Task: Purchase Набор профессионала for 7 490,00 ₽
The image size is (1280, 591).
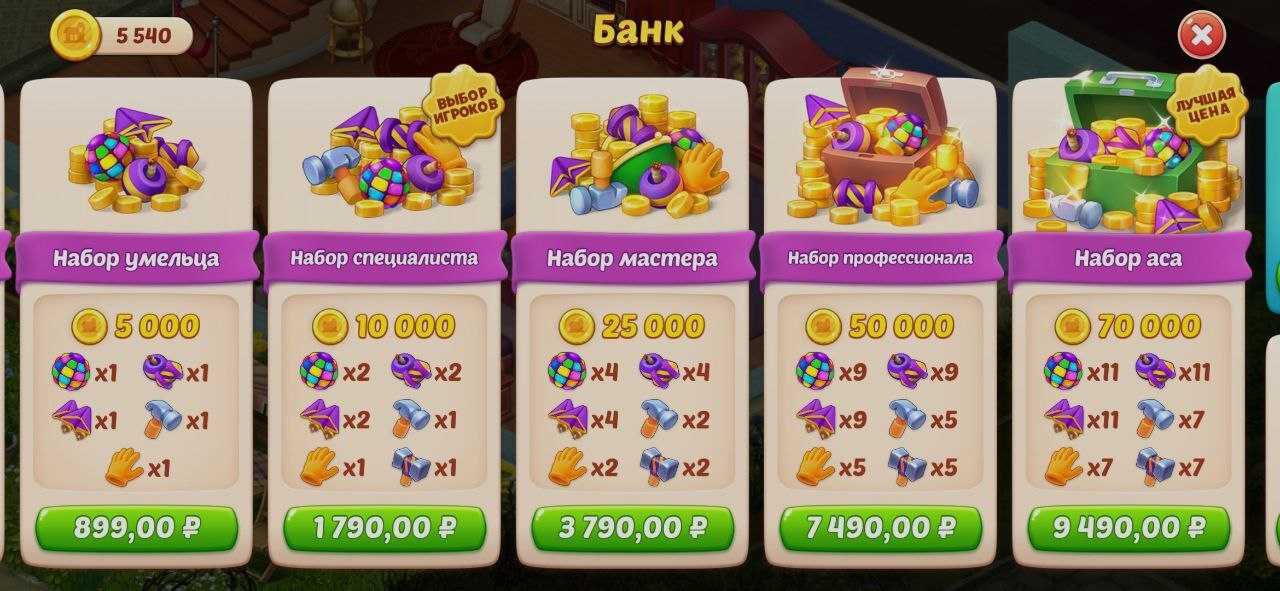Action: (880, 528)
